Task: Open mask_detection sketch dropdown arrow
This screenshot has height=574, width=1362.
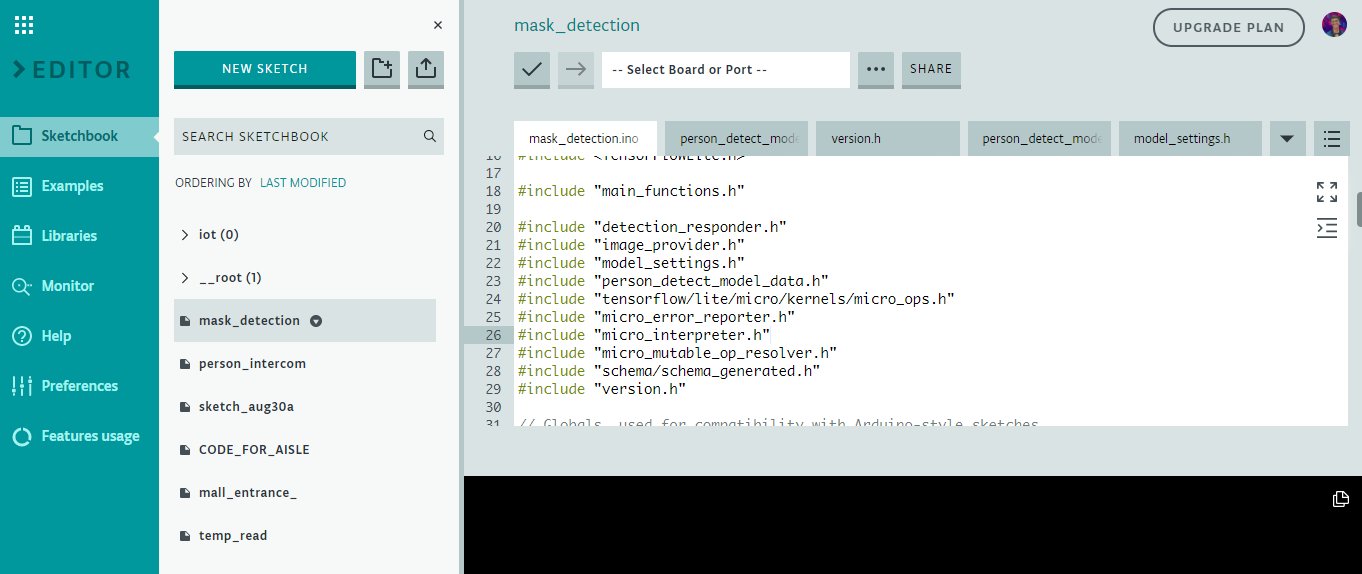Action: [x=316, y=321]
